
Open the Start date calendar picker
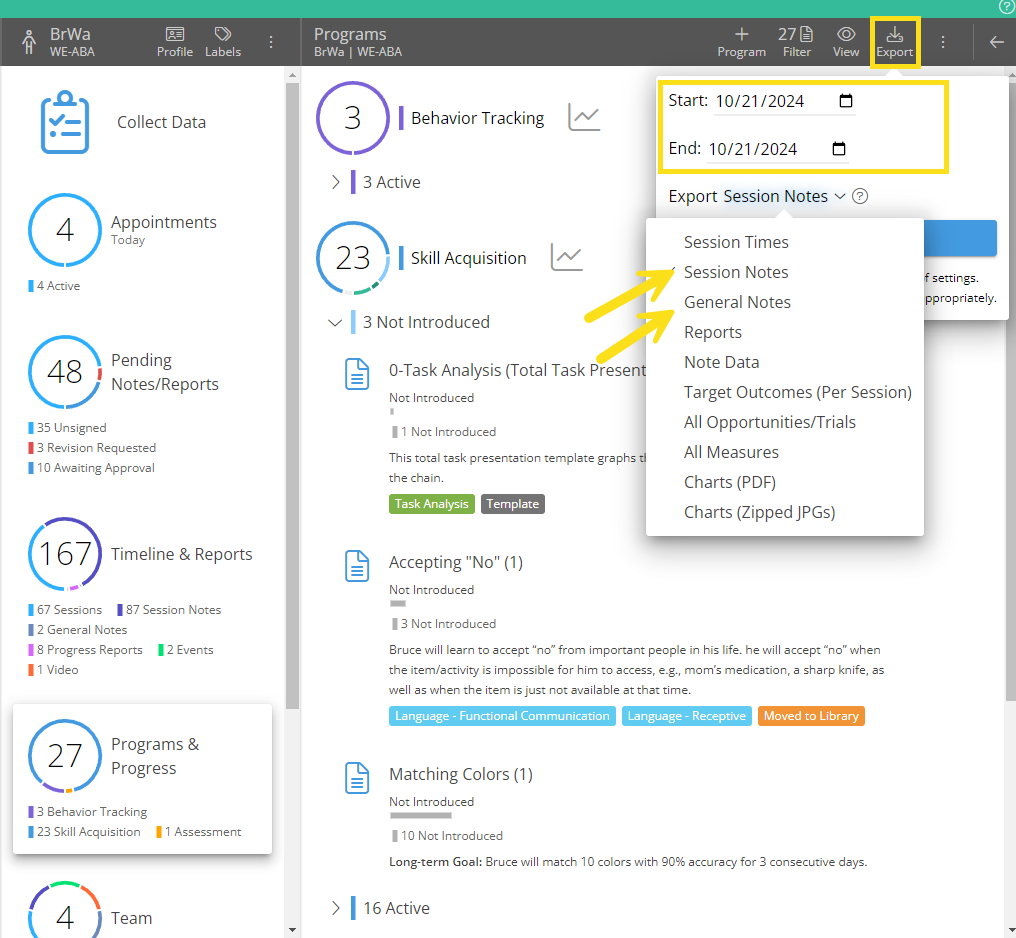[845, 100]
